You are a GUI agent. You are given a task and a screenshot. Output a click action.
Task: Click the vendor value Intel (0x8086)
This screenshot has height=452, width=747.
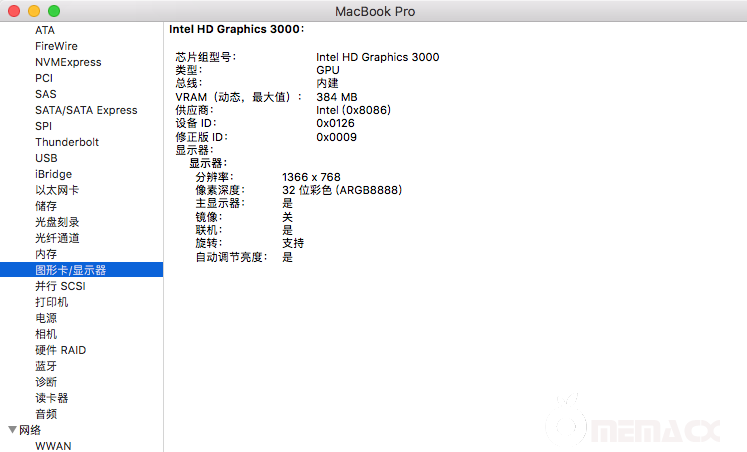click(353, 110)
